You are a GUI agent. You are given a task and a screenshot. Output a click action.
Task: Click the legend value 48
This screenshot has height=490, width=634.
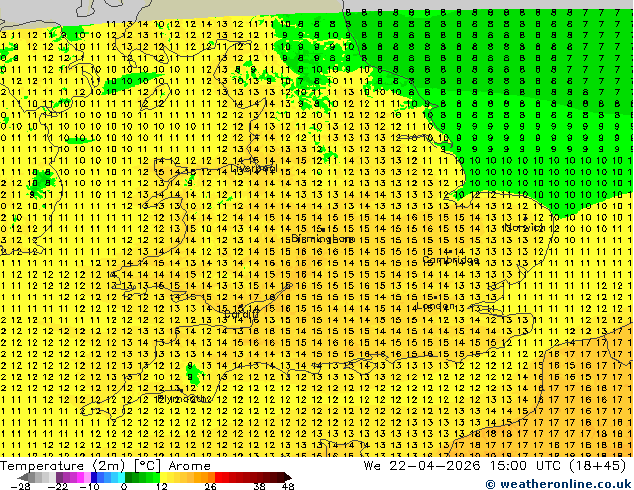click(288, 486)
